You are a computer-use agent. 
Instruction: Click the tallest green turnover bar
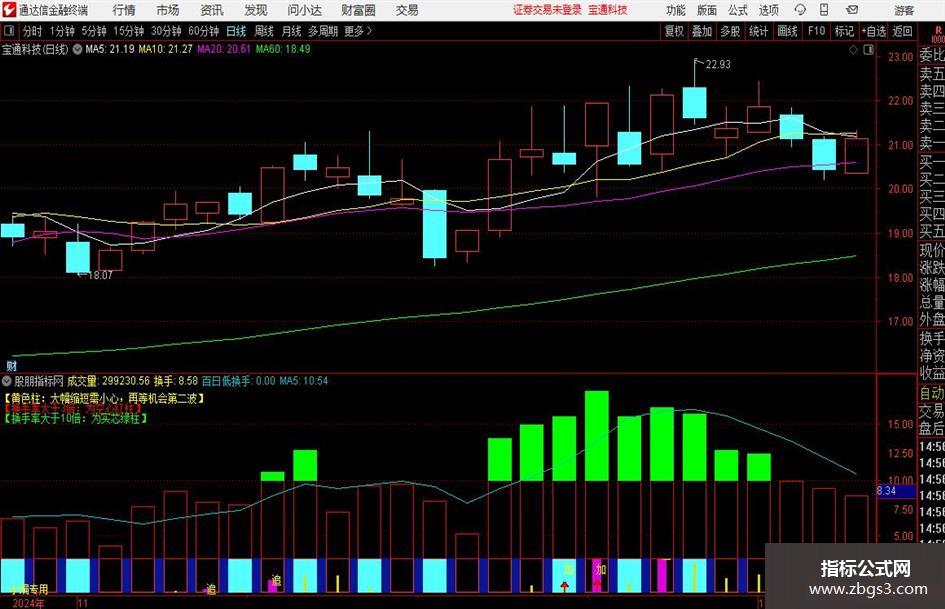(x=597, y=435)
